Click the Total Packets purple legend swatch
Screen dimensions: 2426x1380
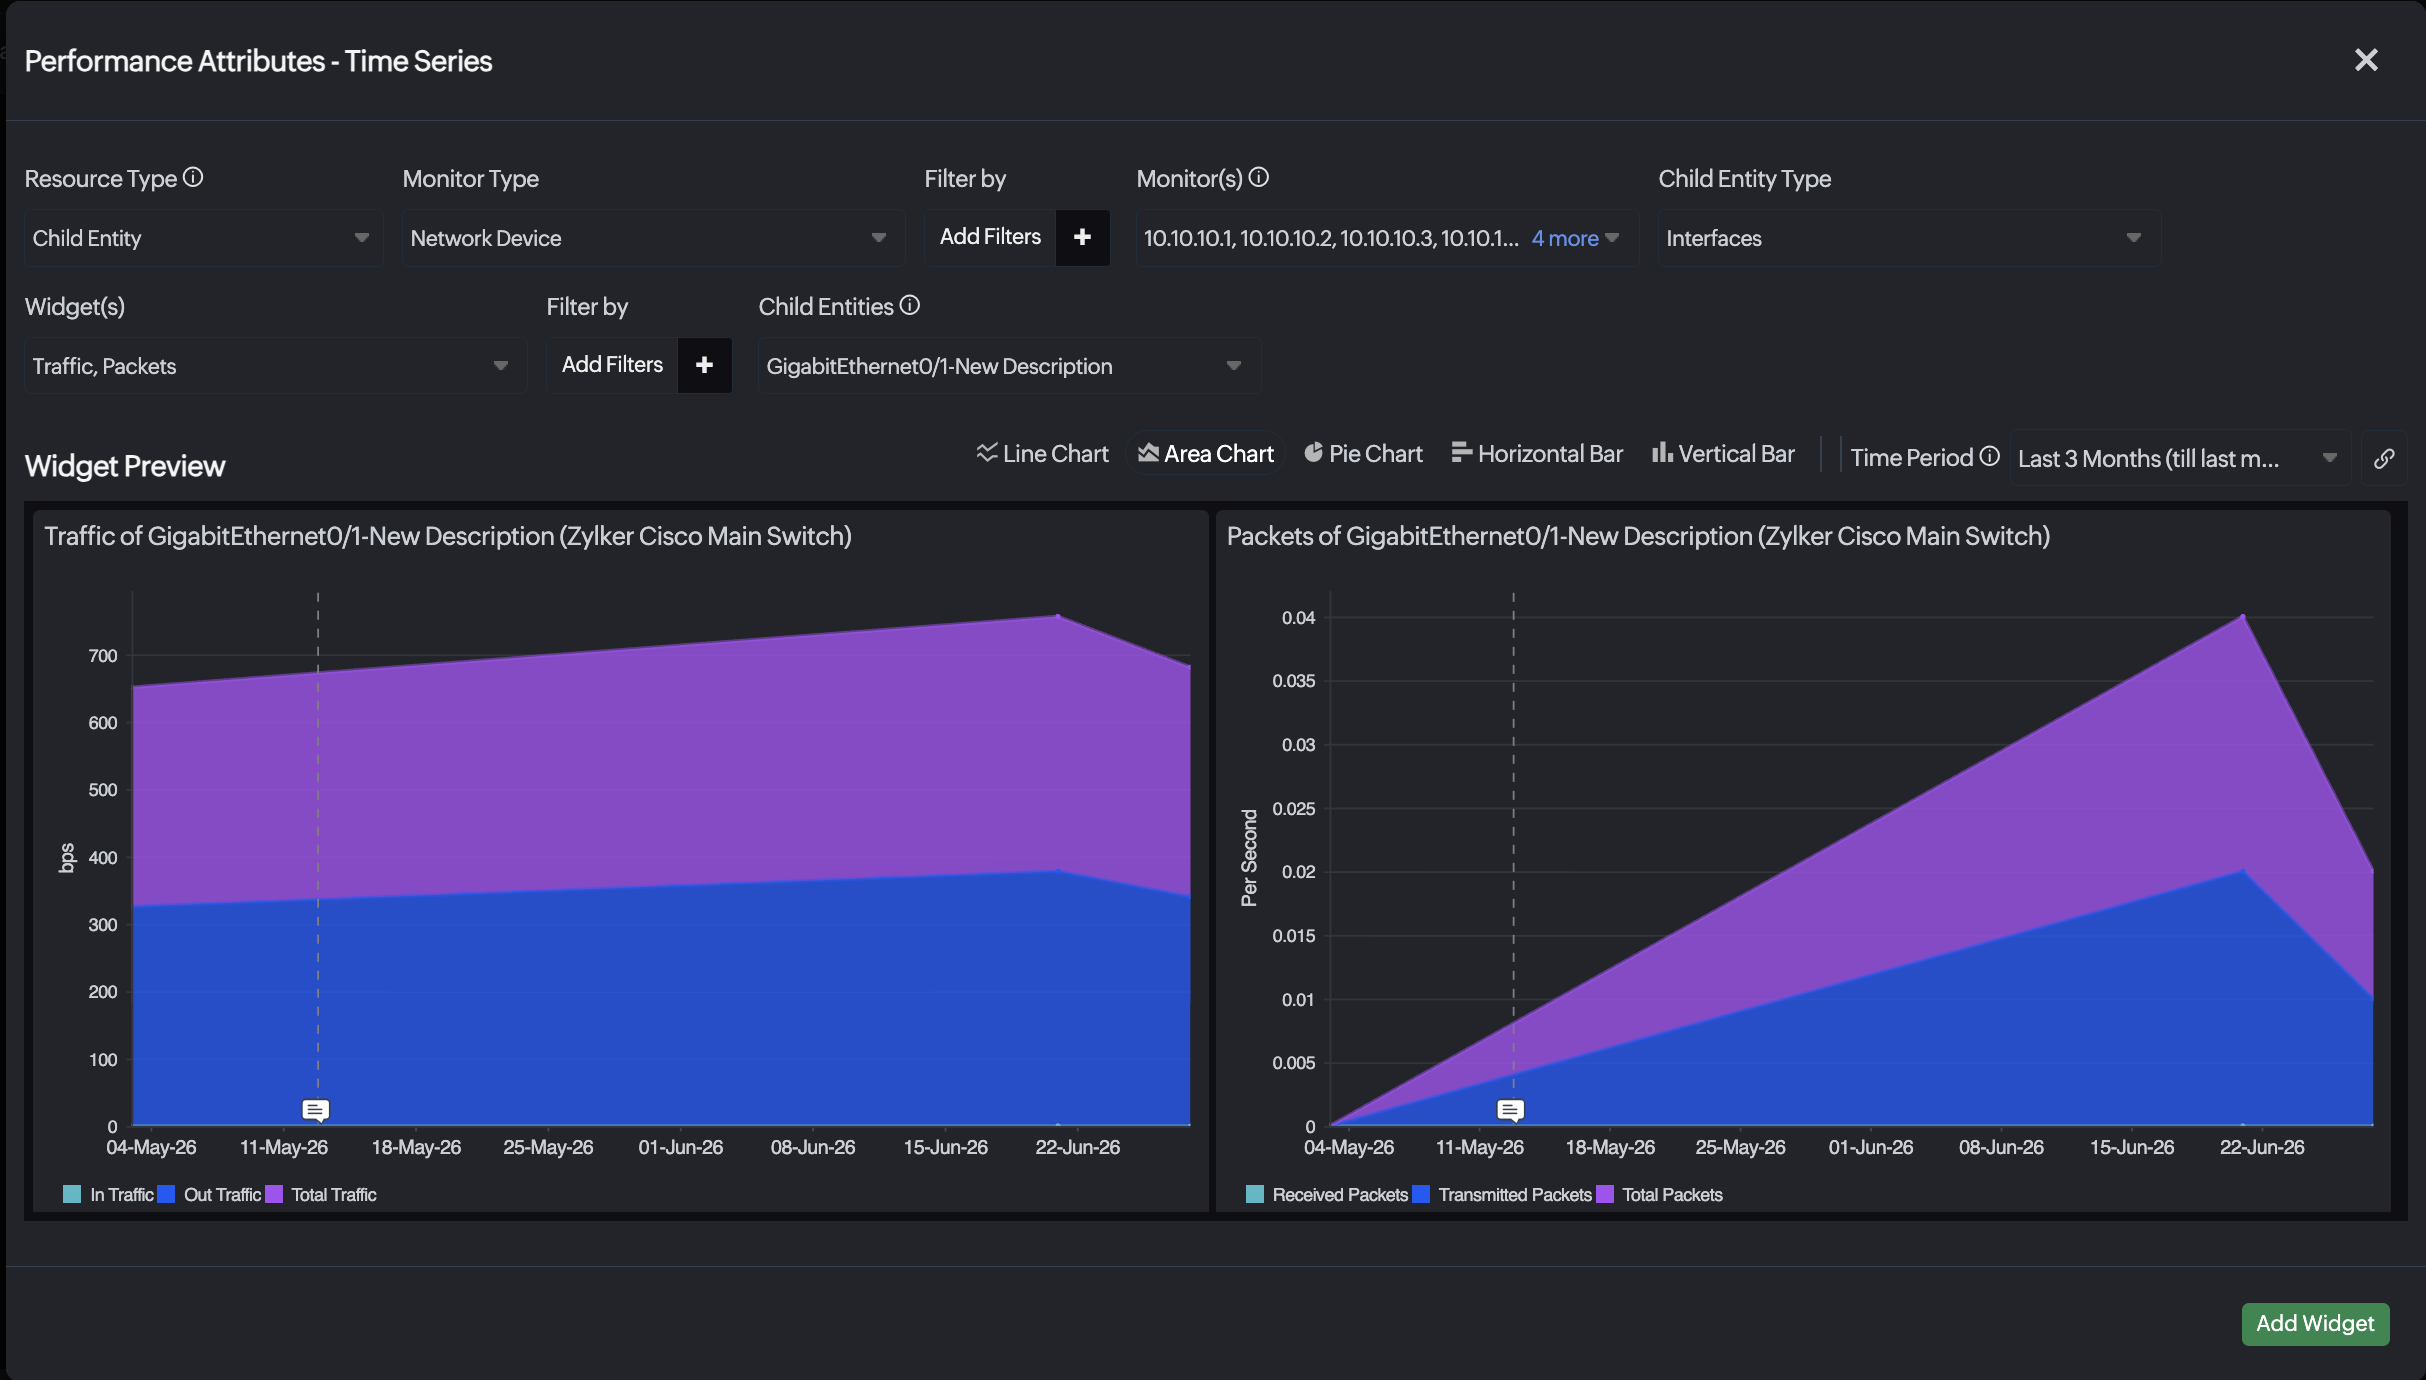coord(1605,1194)
